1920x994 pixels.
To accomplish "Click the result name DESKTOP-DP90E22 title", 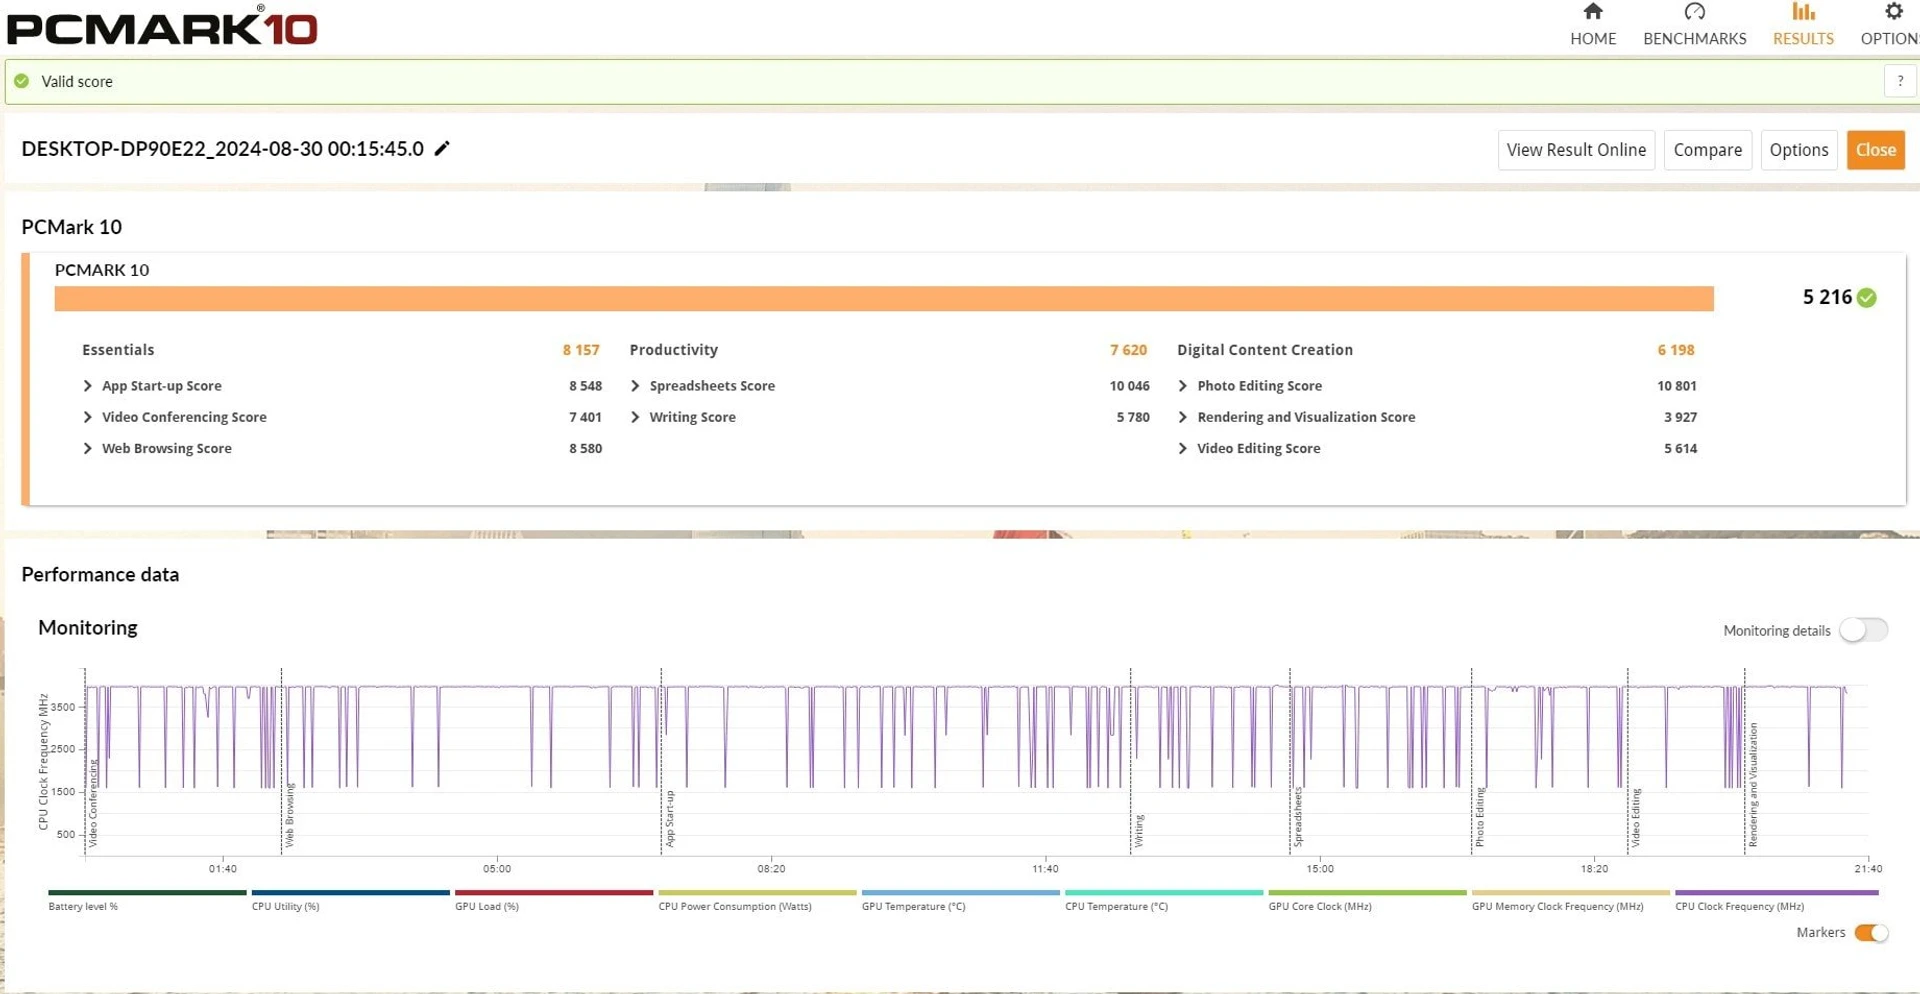I will (223, 149).
